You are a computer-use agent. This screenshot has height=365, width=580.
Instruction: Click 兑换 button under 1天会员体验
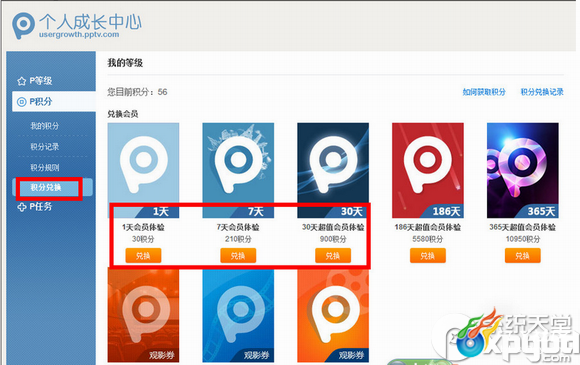[143, 256]
